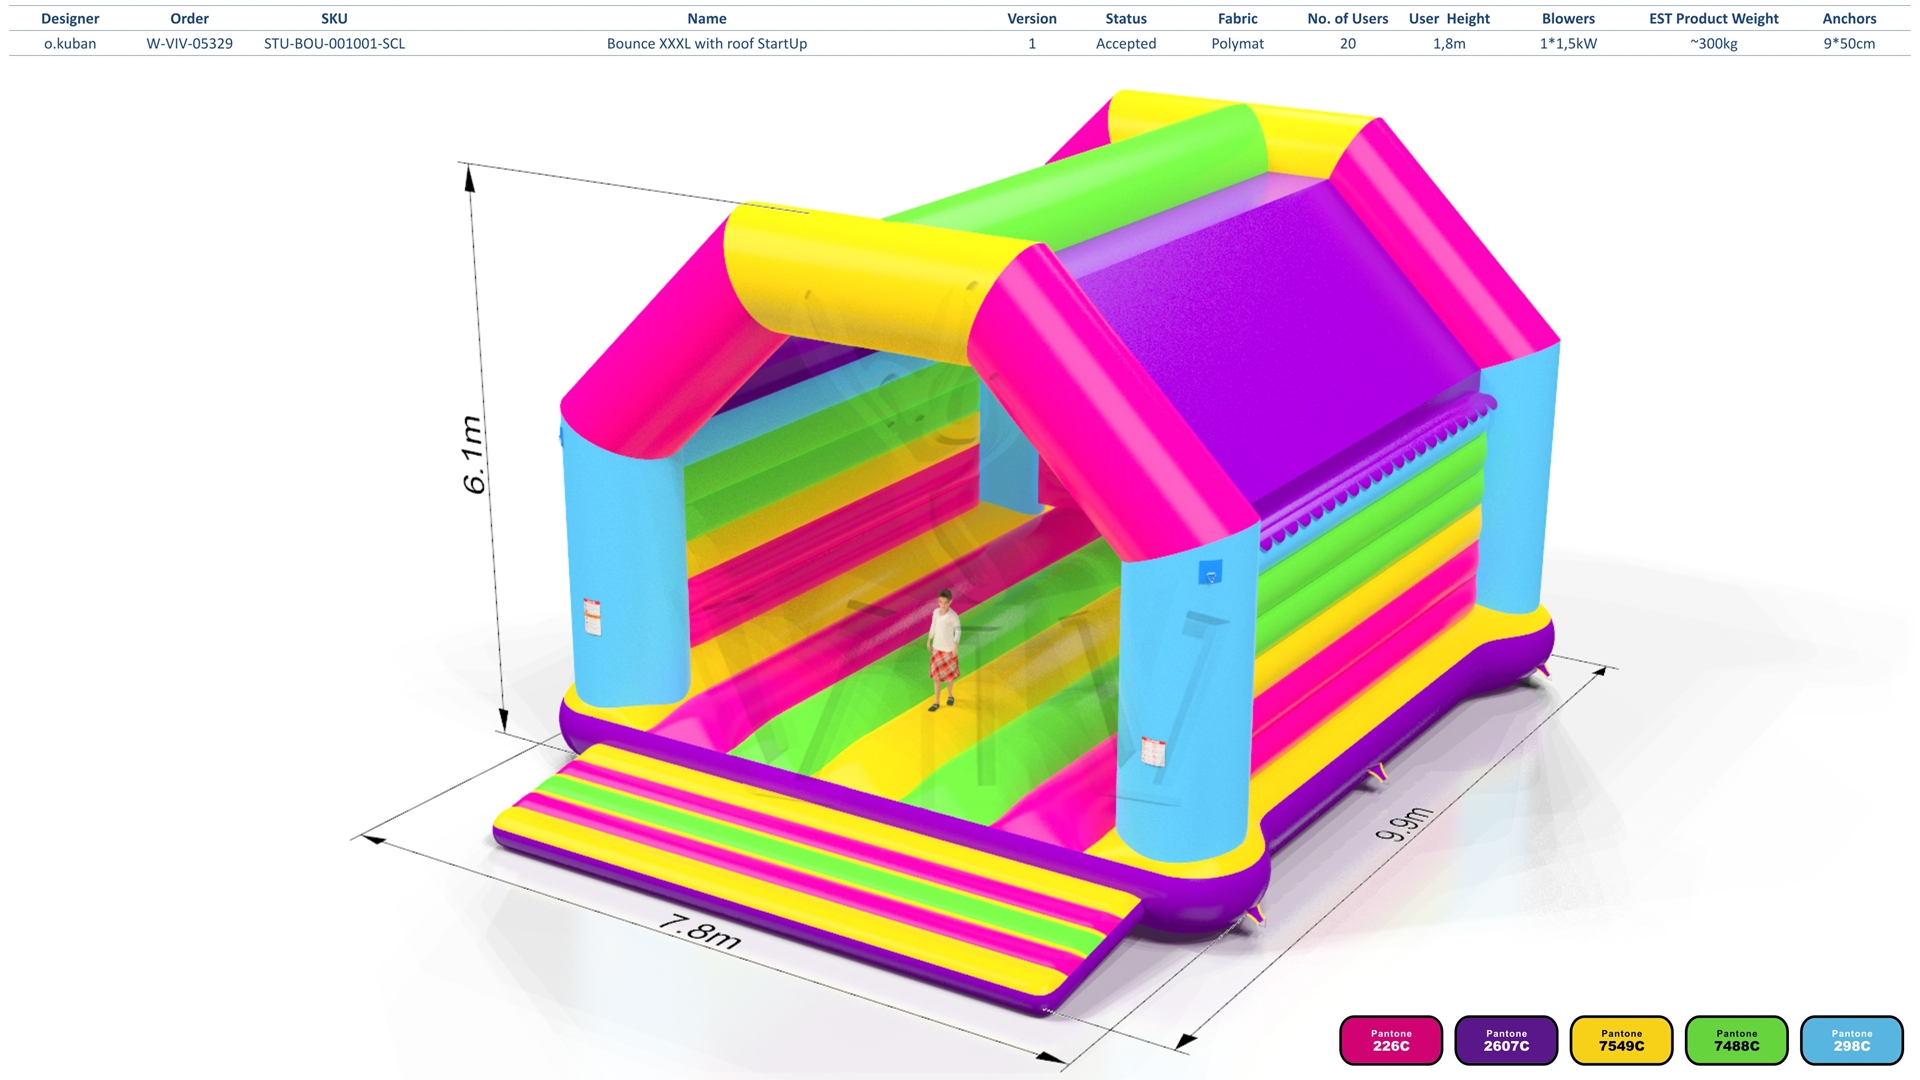This screenshot has width=1920, height=1080.
Task: Click the Pantone 298C blue swatch
Action: pyautogui.click(x=1851, y=1041)
